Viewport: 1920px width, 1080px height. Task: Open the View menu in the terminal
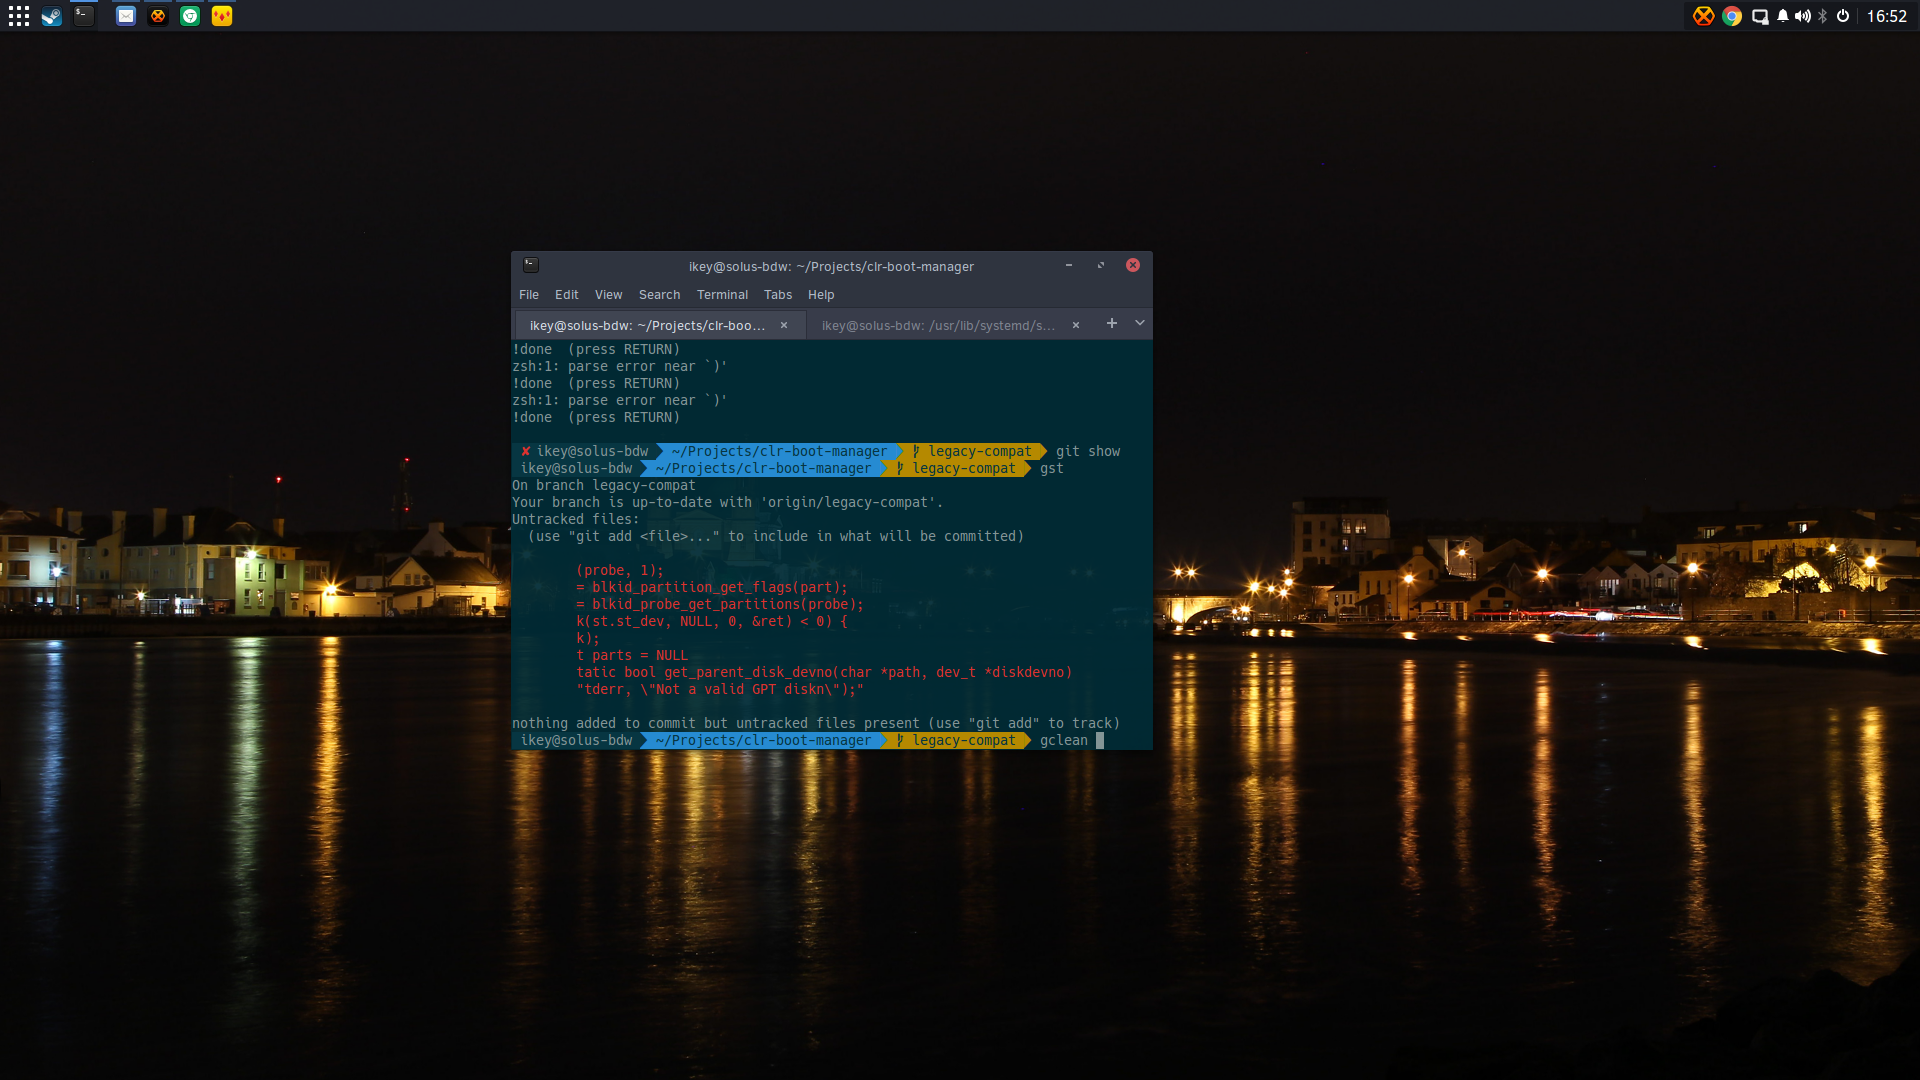[x=608, y=295]
